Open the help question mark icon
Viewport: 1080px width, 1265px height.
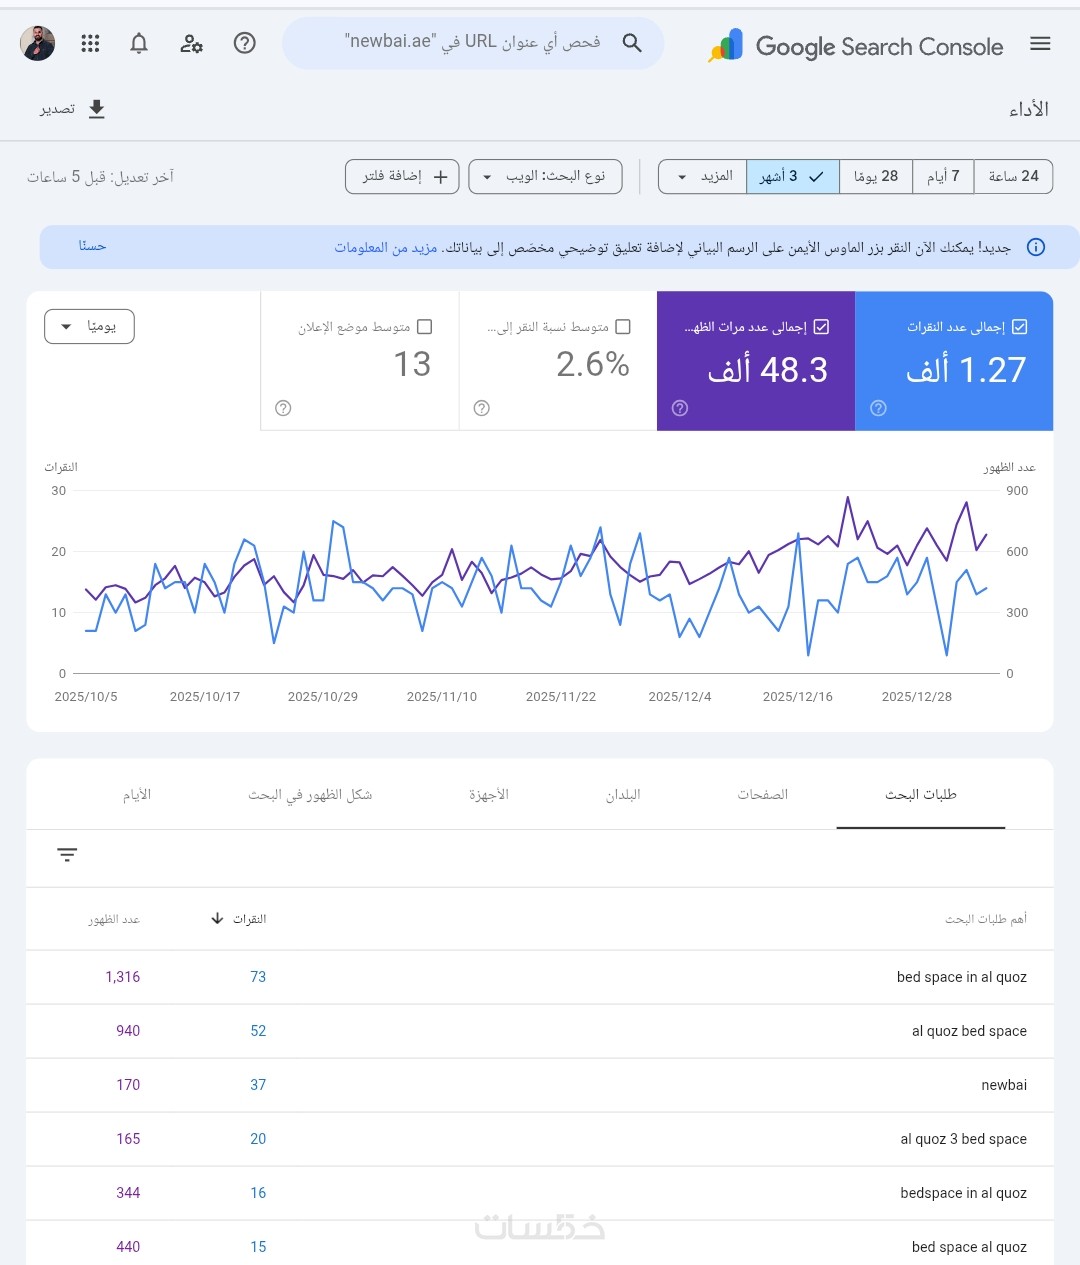pos(244,43)
